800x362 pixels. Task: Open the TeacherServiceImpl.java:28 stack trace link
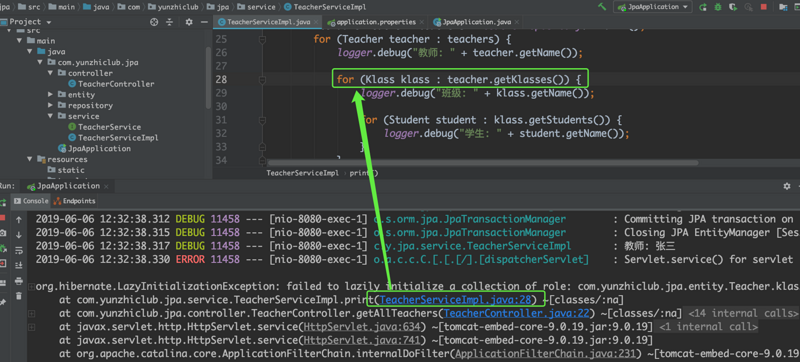[456, 299]
